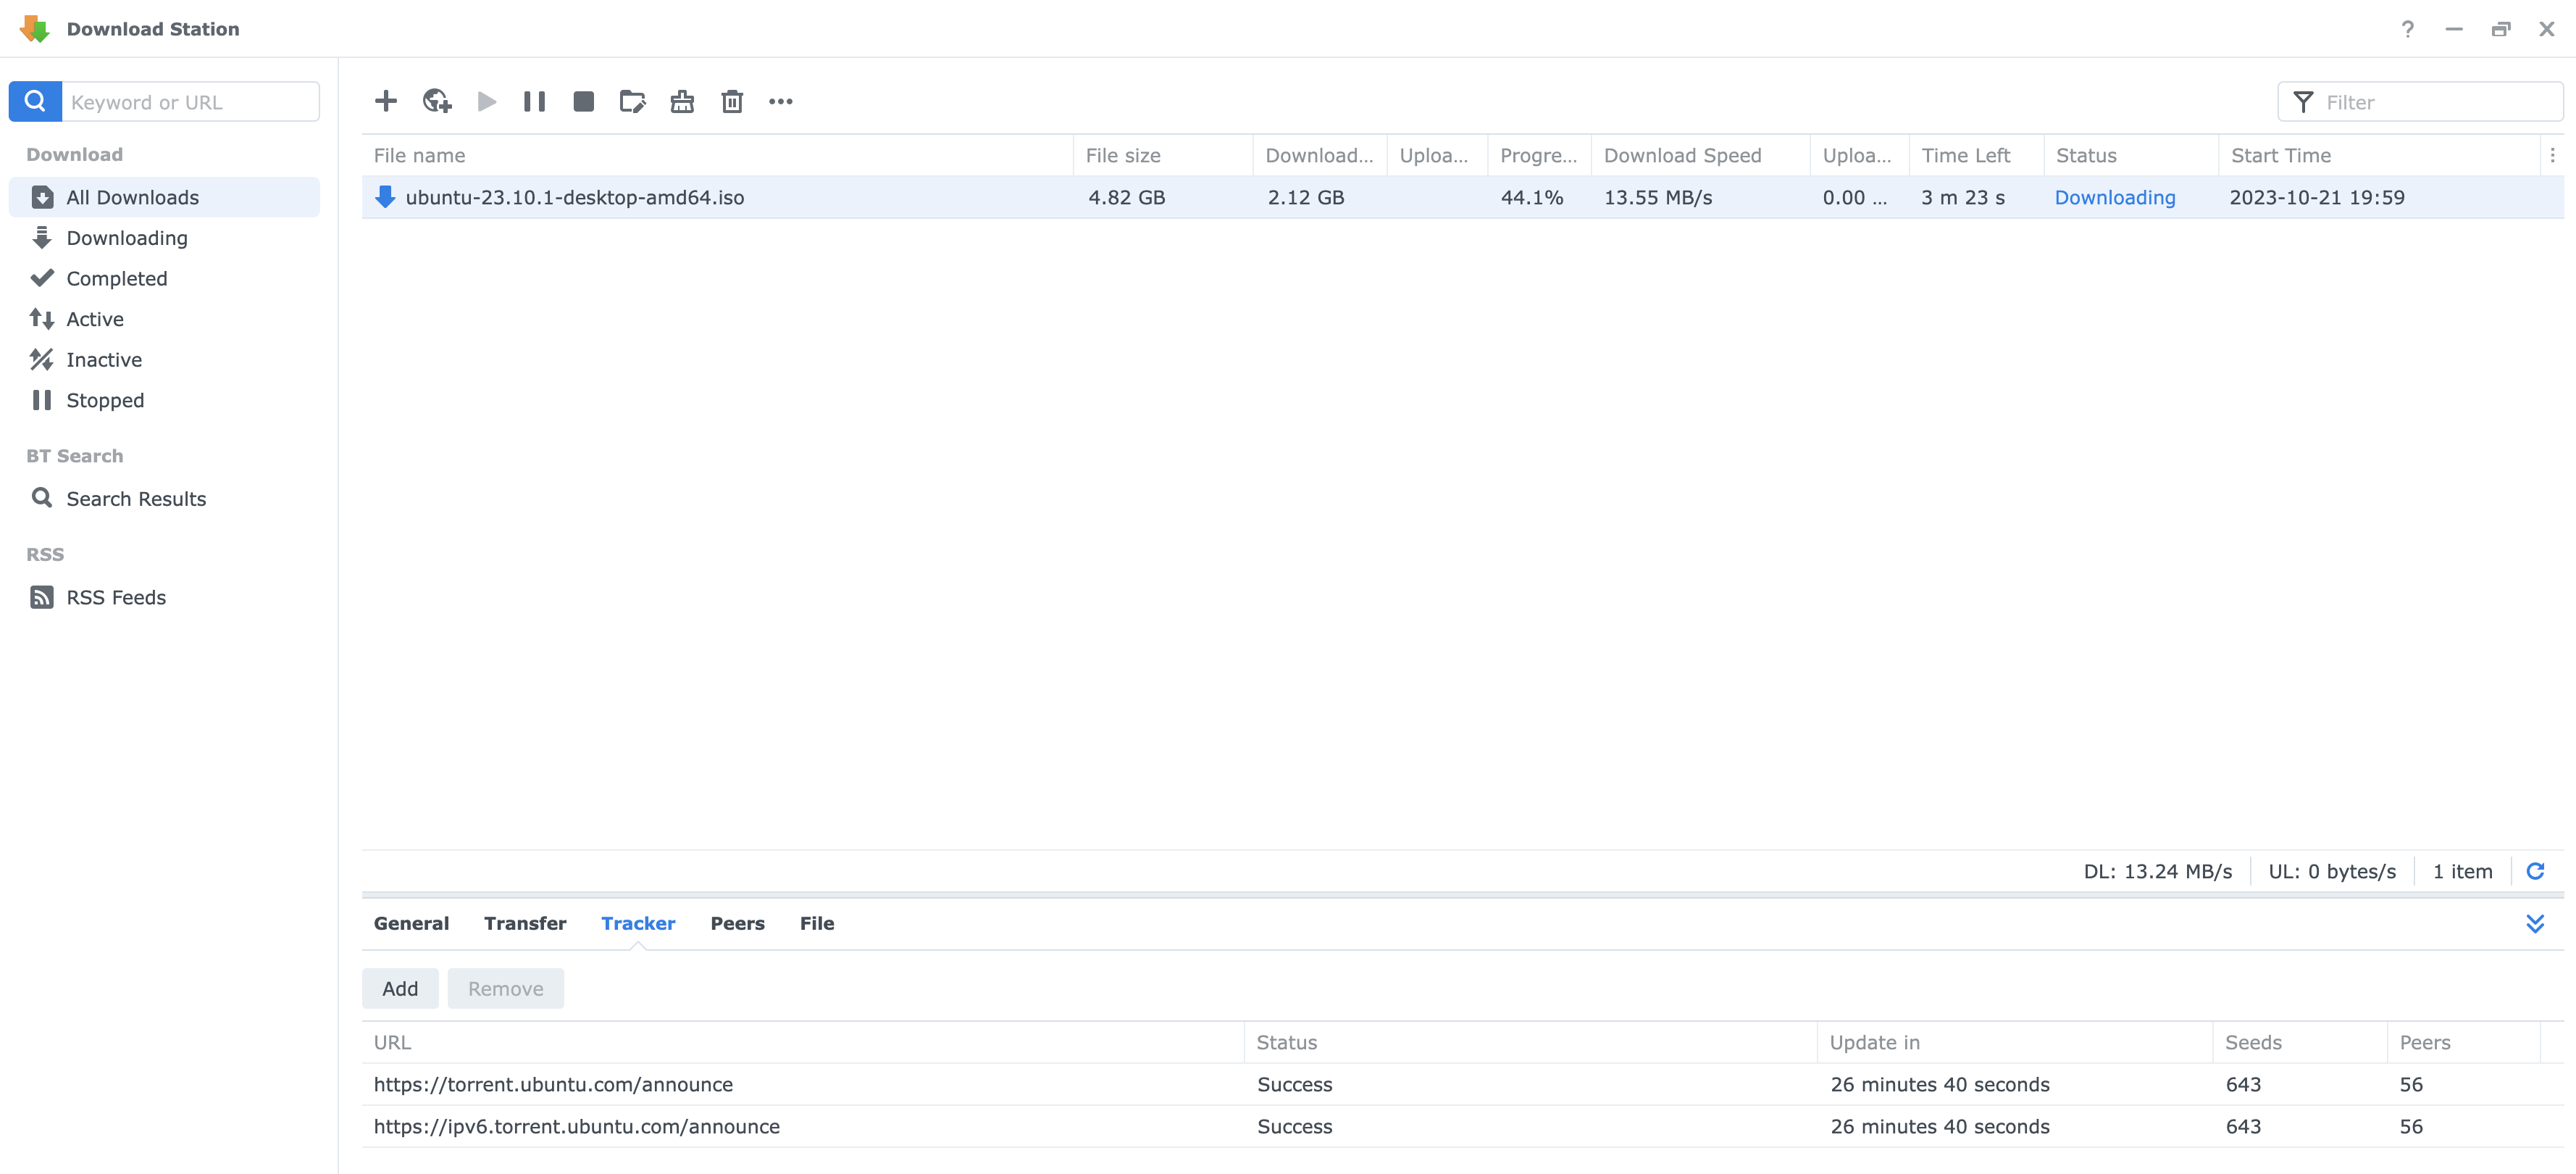The width and height of the screenshot is (2576, 1174).
Task: Click the add-by-URL globe icon
Action: tap(437, 101)
